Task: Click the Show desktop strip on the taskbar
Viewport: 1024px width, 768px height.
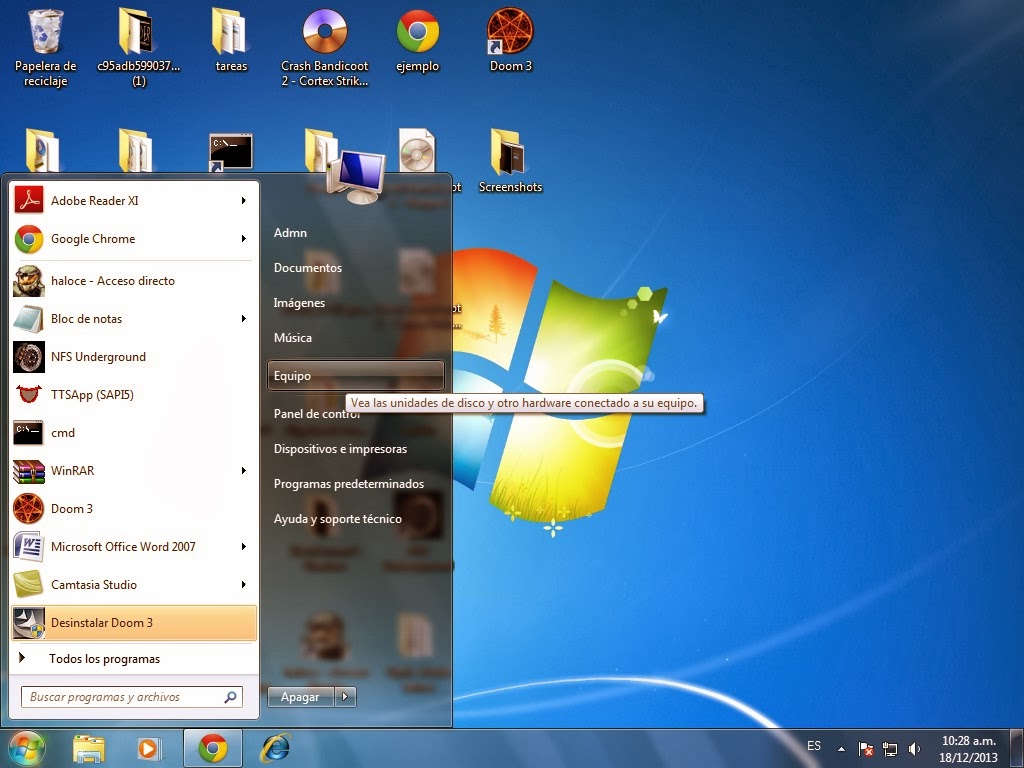Action: [1017, 749]
